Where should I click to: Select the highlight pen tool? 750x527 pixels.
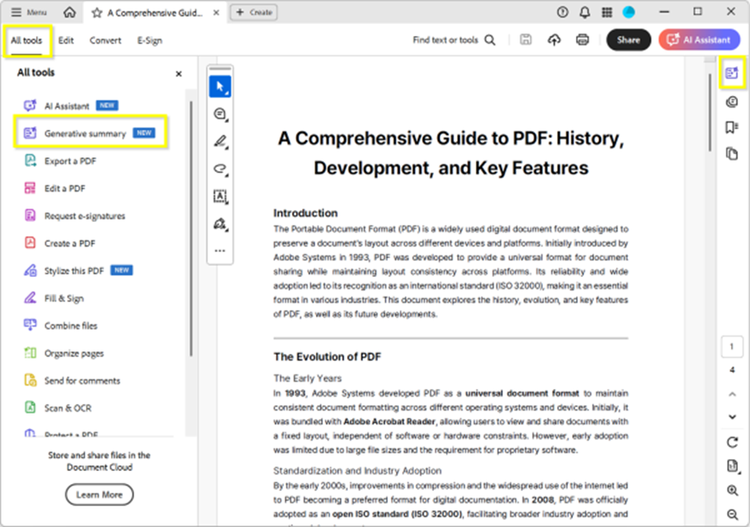tap(220, 142)
